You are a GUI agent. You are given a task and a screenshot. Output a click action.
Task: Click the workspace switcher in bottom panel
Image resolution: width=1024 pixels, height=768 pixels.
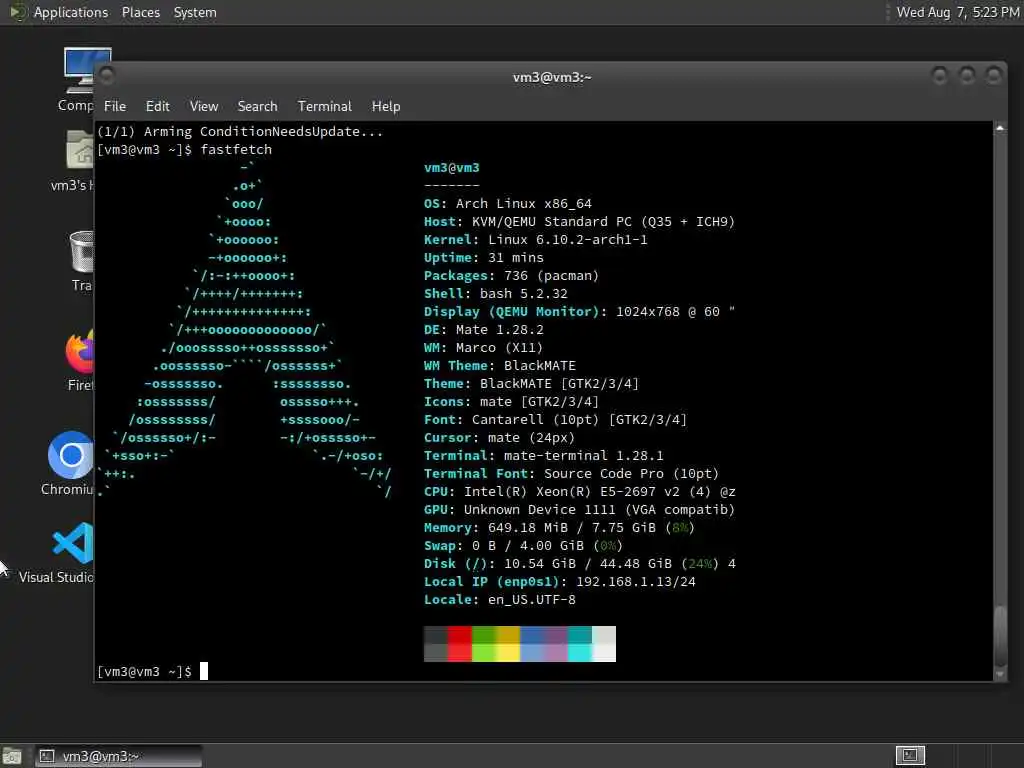click(910, 756)
